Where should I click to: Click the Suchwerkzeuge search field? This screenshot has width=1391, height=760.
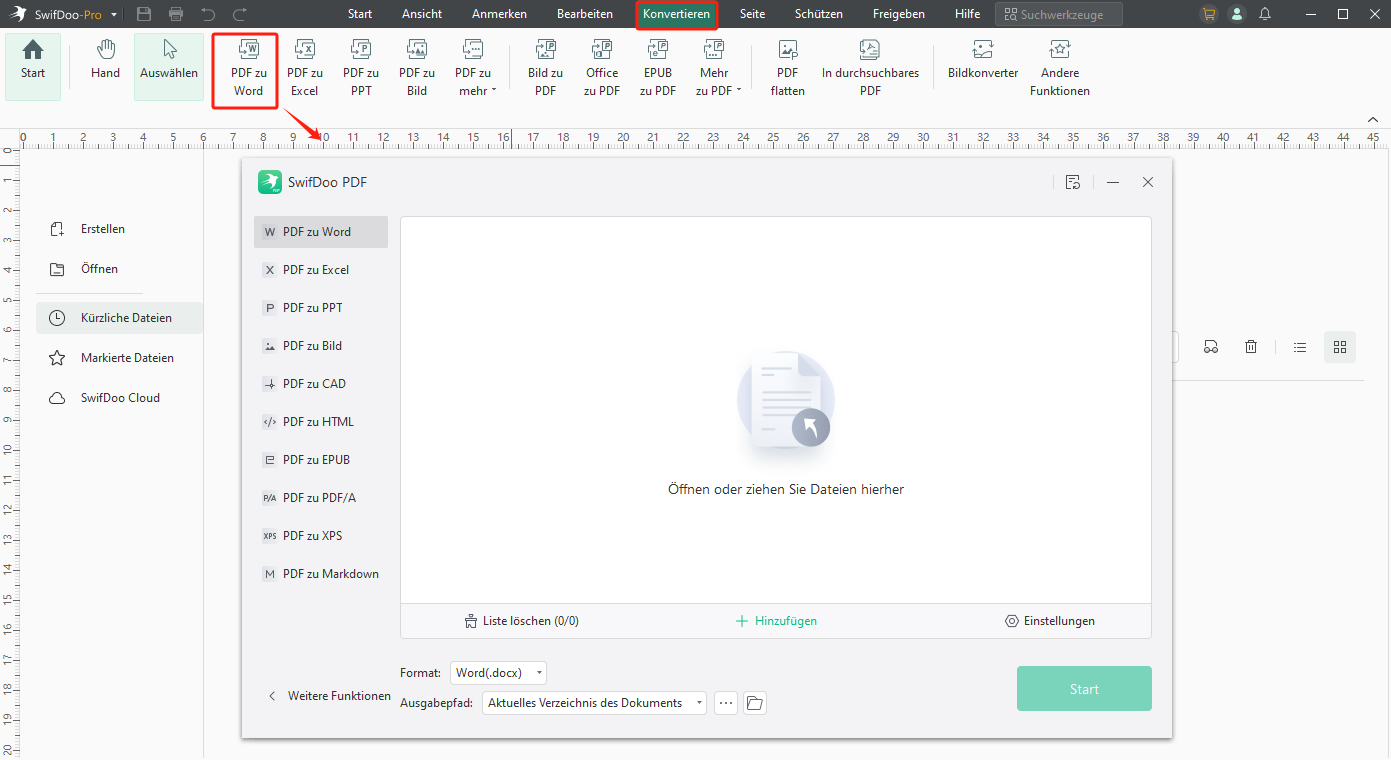[x=1059, y=14]
